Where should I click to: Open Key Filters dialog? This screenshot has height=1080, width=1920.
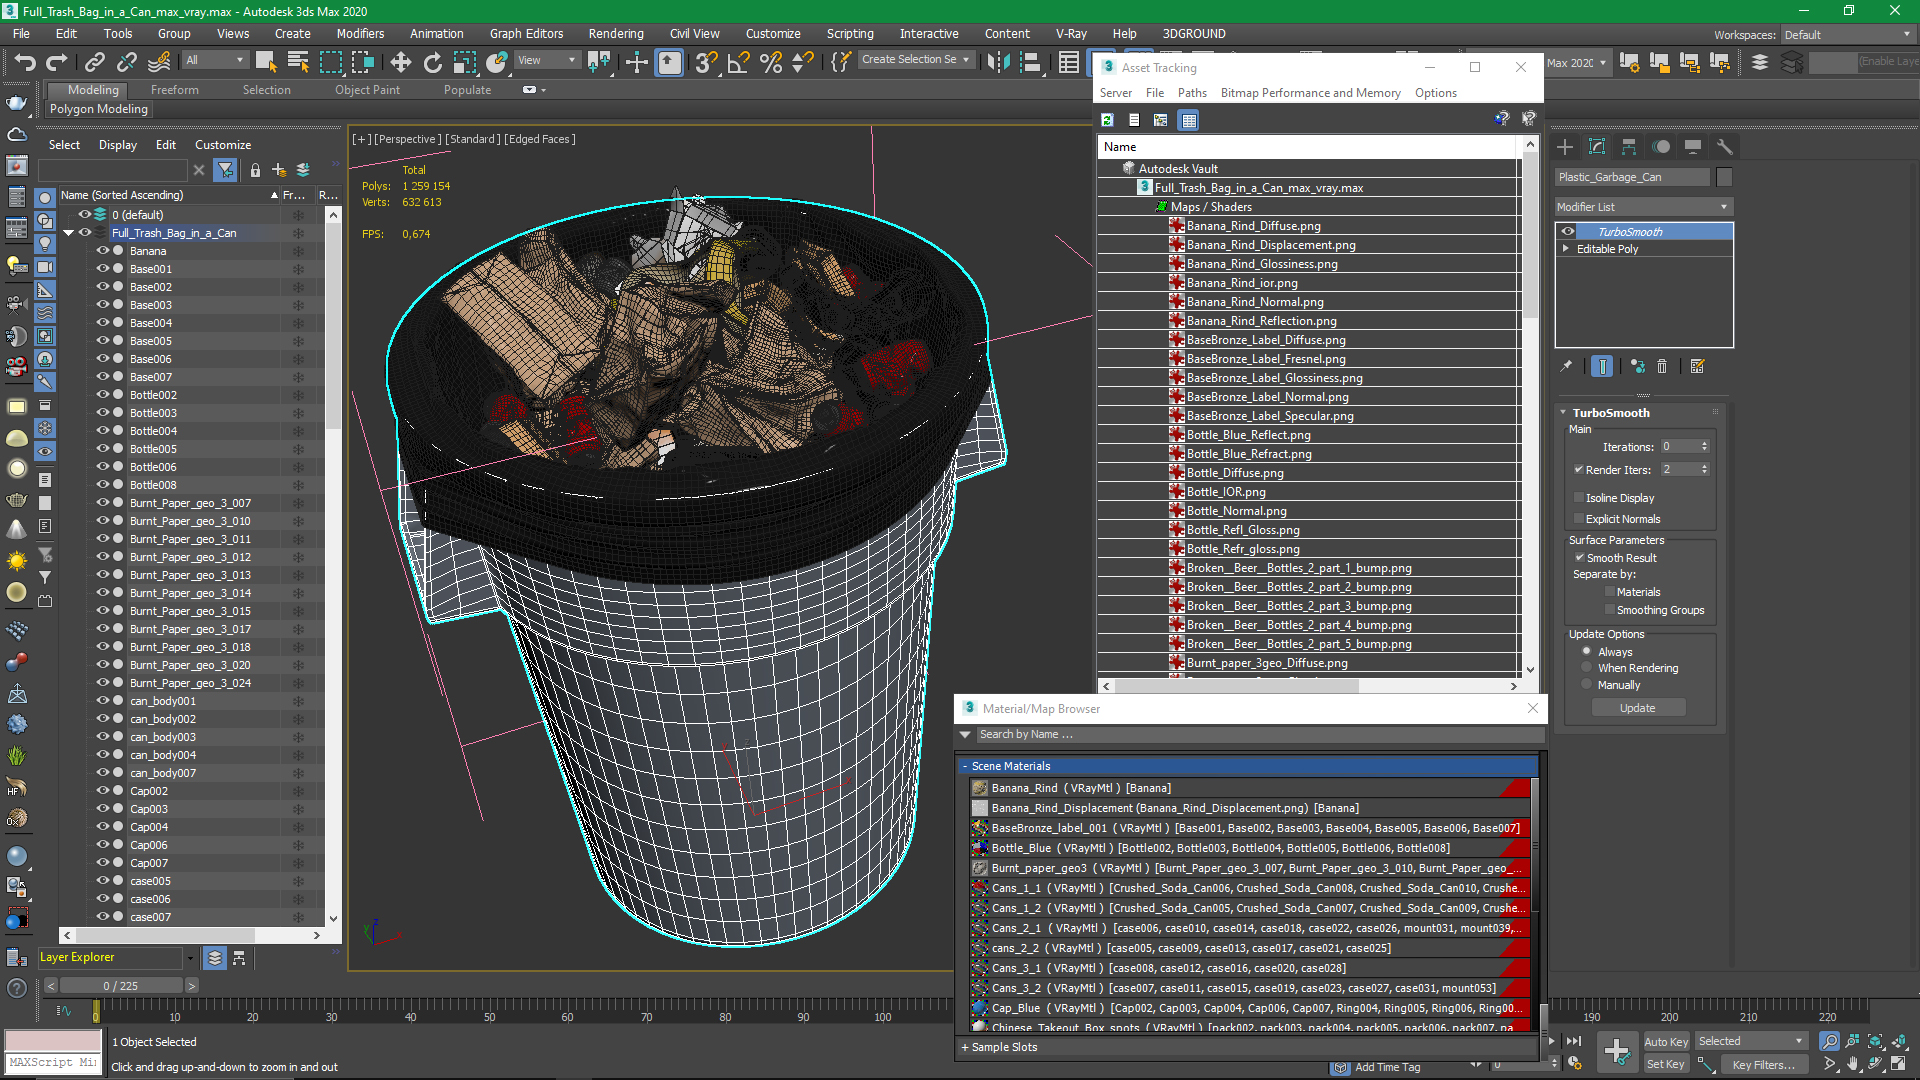(x=1763, y=1065)
